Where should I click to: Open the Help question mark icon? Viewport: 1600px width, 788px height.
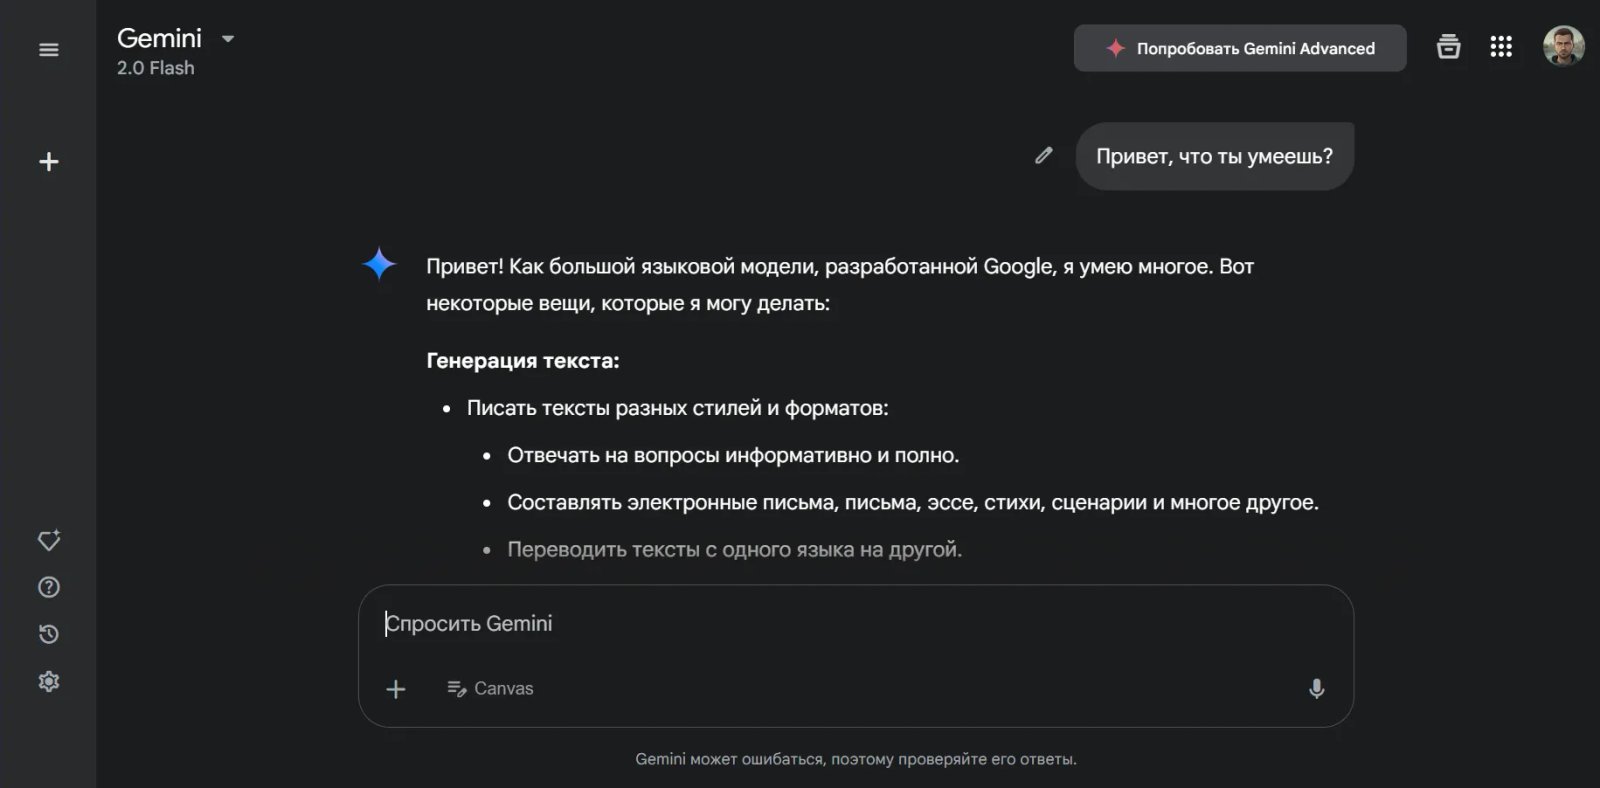coord(48,587)
